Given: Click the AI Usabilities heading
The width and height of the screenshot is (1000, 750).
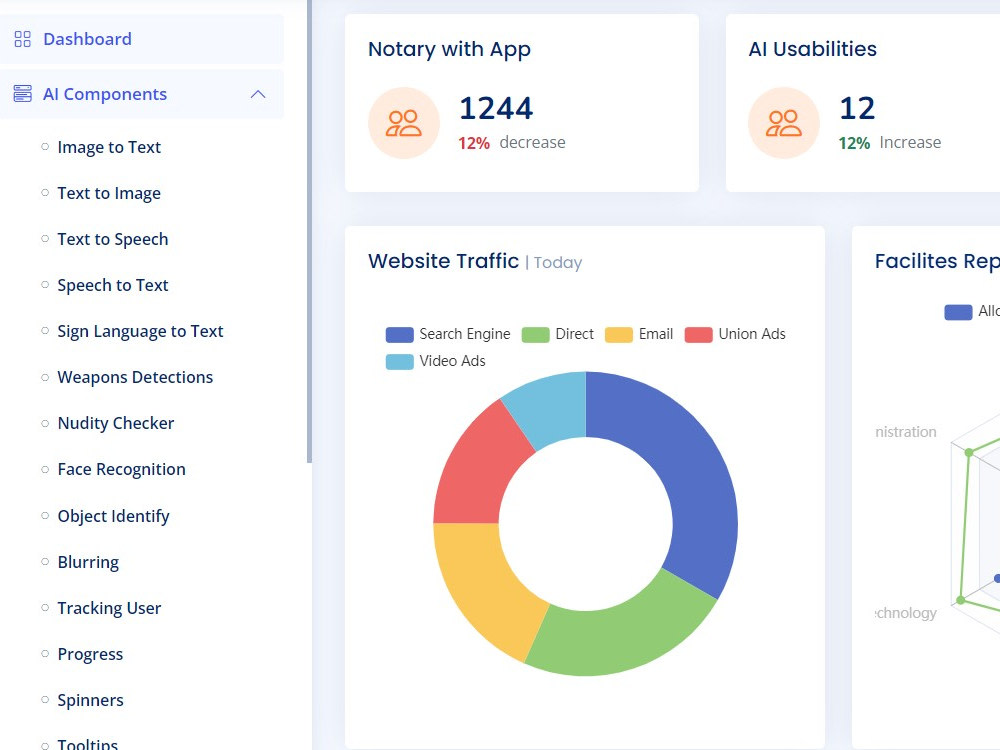Looking at the screenshot, I should pos(812,49).
